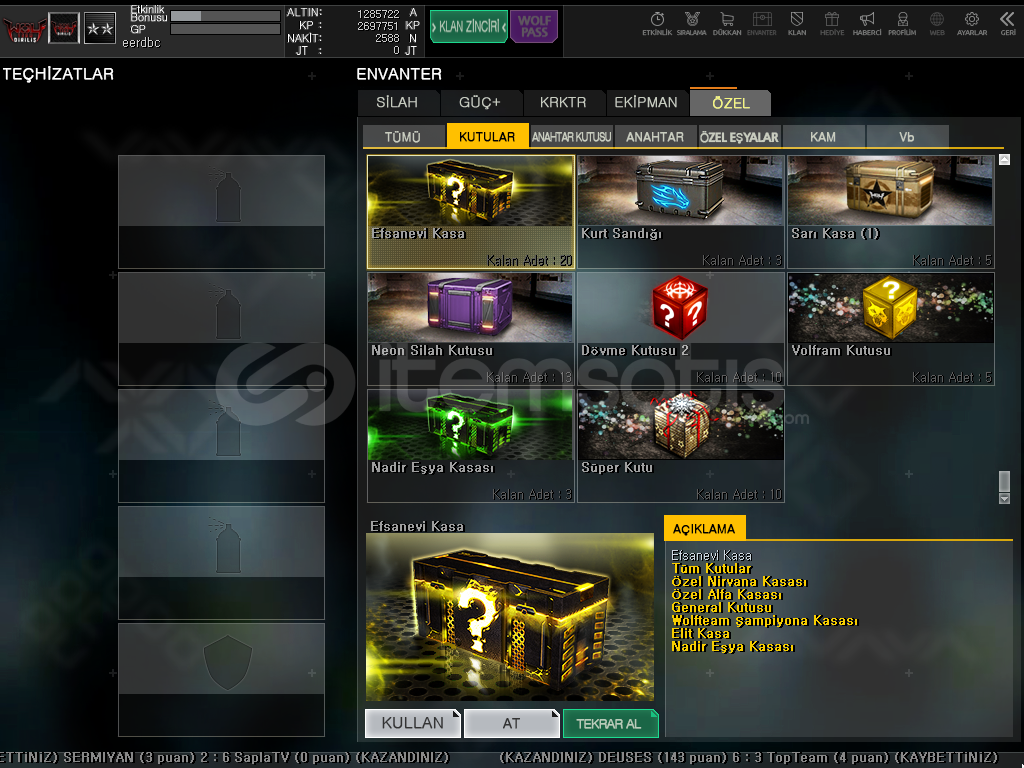This screenshot has width=1024, height=768.
Task: Select the ÖZEL EŞYALAR sub-tab
Action: [739, 136]
